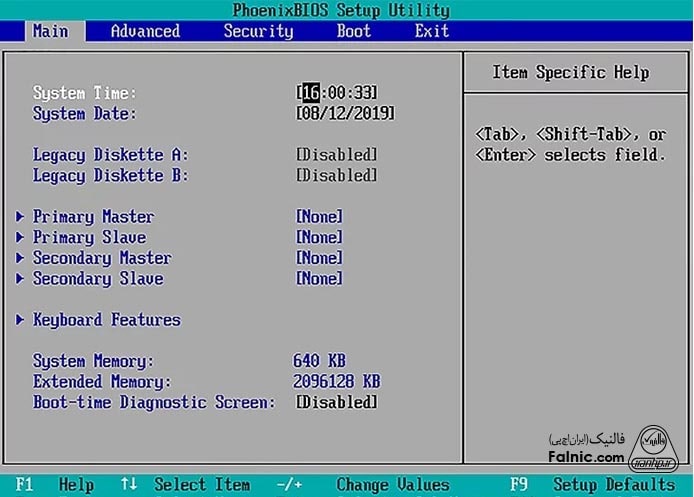Expand the Secondary Master entry
This screenshot has width=694, height=497.
(101, 258)
